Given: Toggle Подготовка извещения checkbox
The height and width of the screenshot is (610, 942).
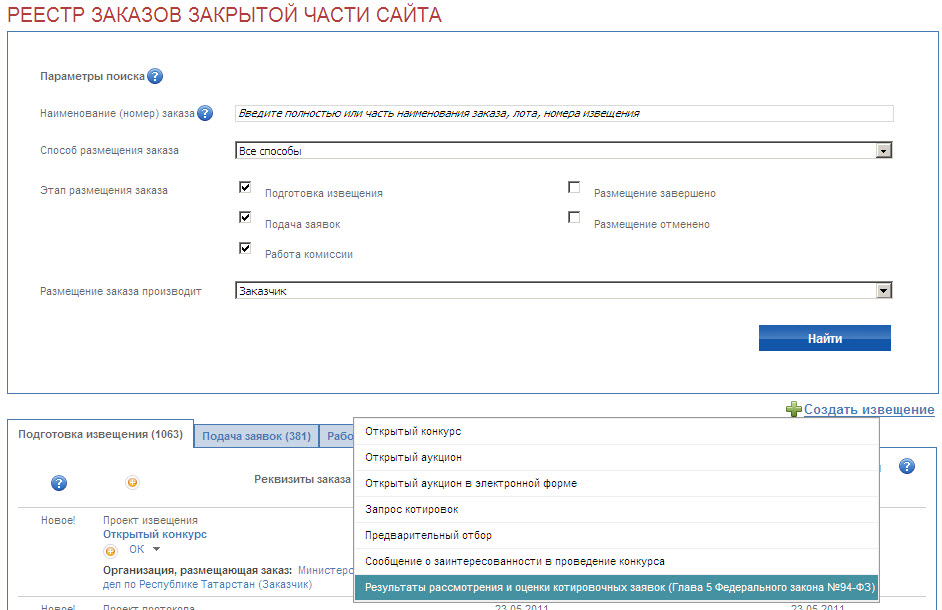Looking at the screenshot, I should pos(245,187).
